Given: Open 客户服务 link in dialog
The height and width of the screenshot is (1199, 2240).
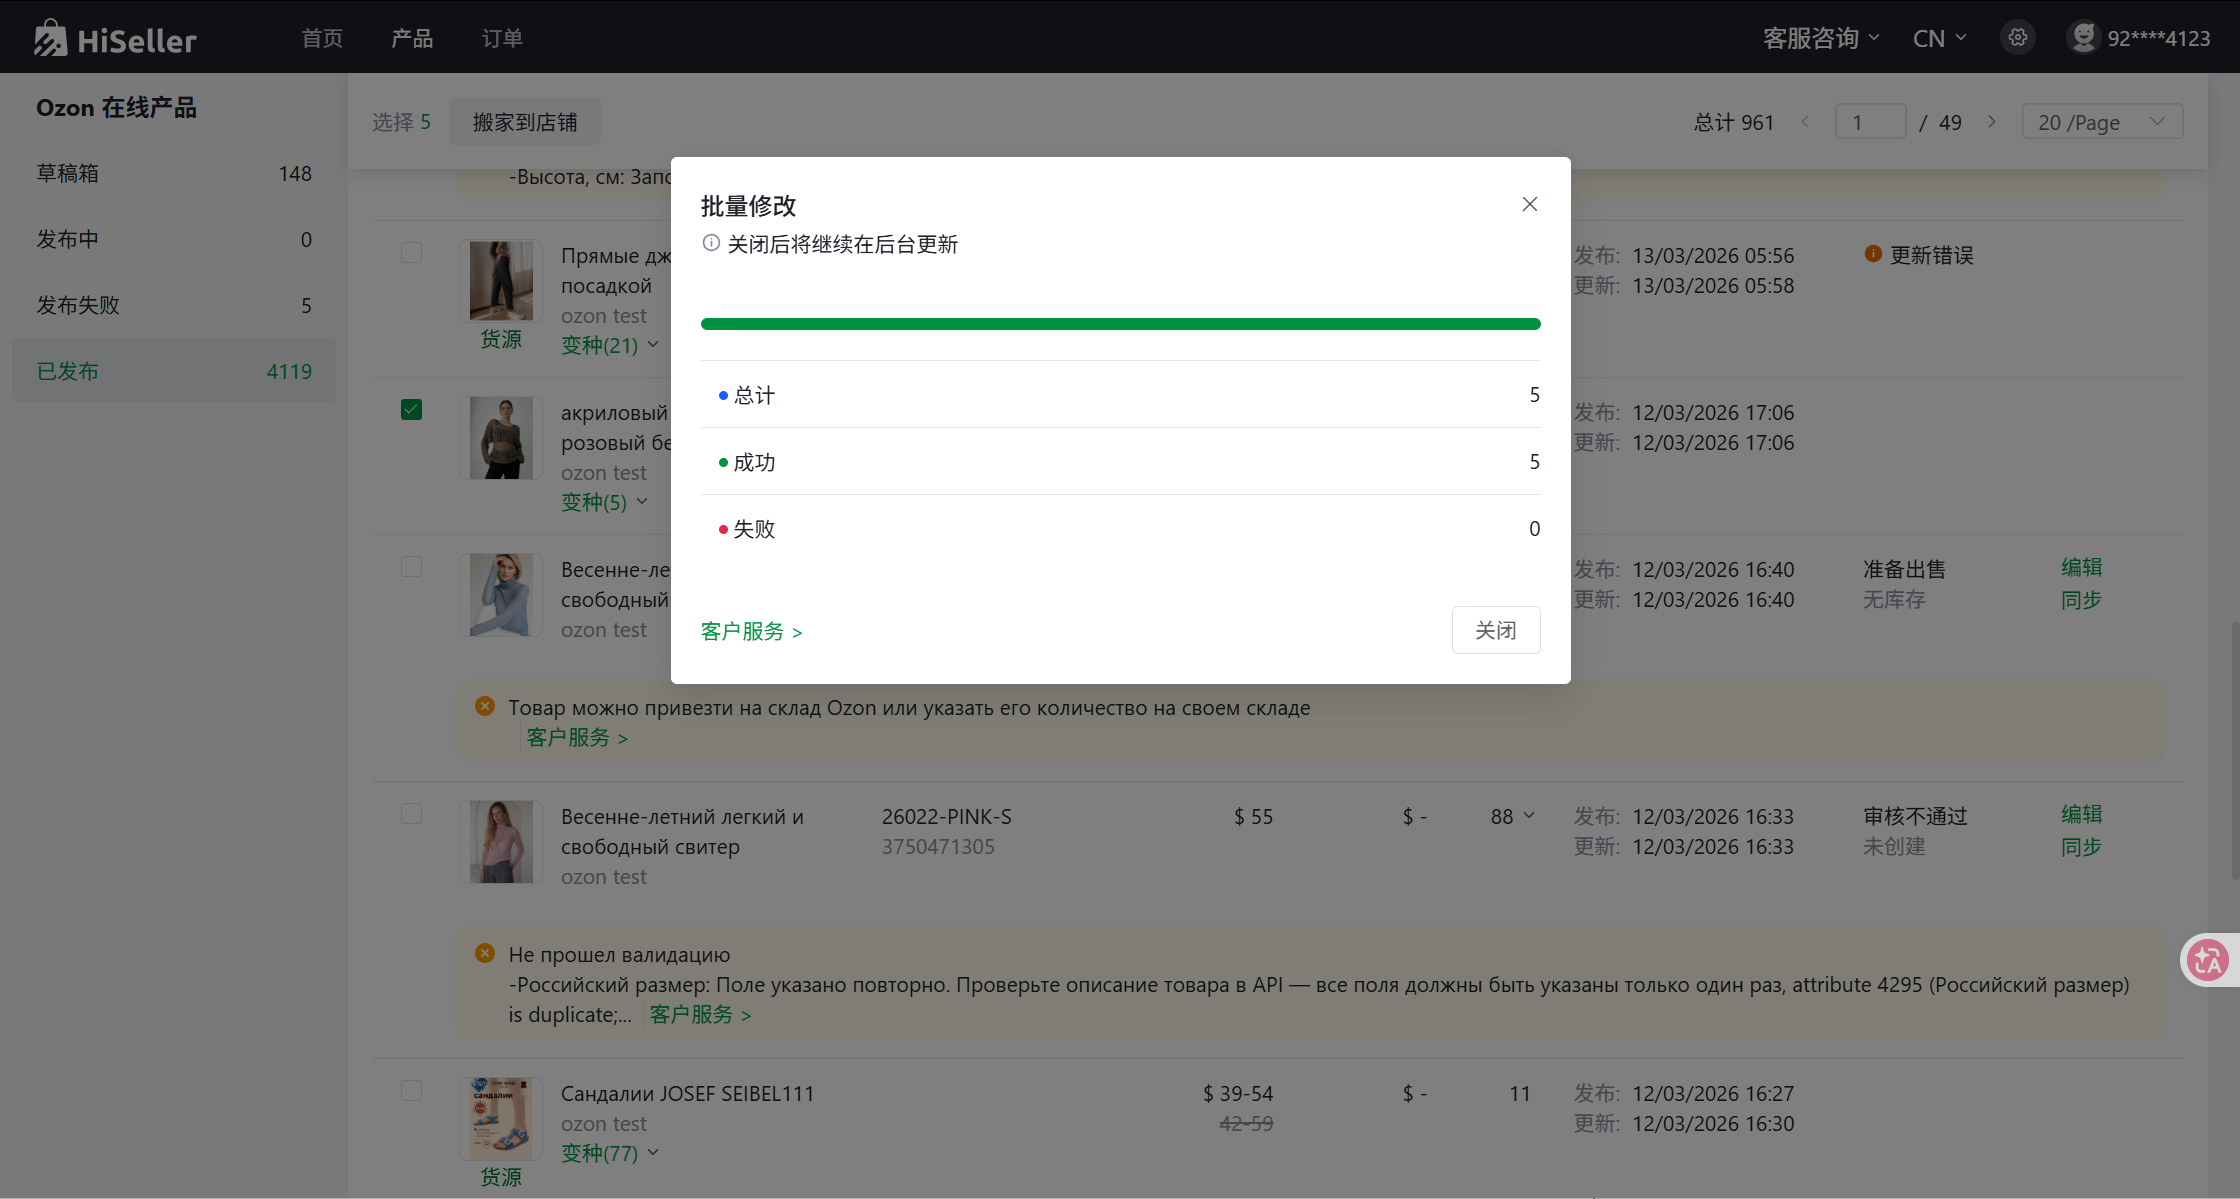Looking at the screenshot, I should [x=751, y=631].
